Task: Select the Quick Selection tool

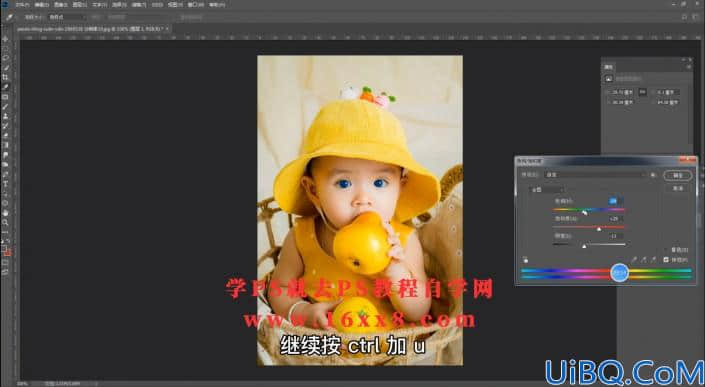Action: point(5,68)
